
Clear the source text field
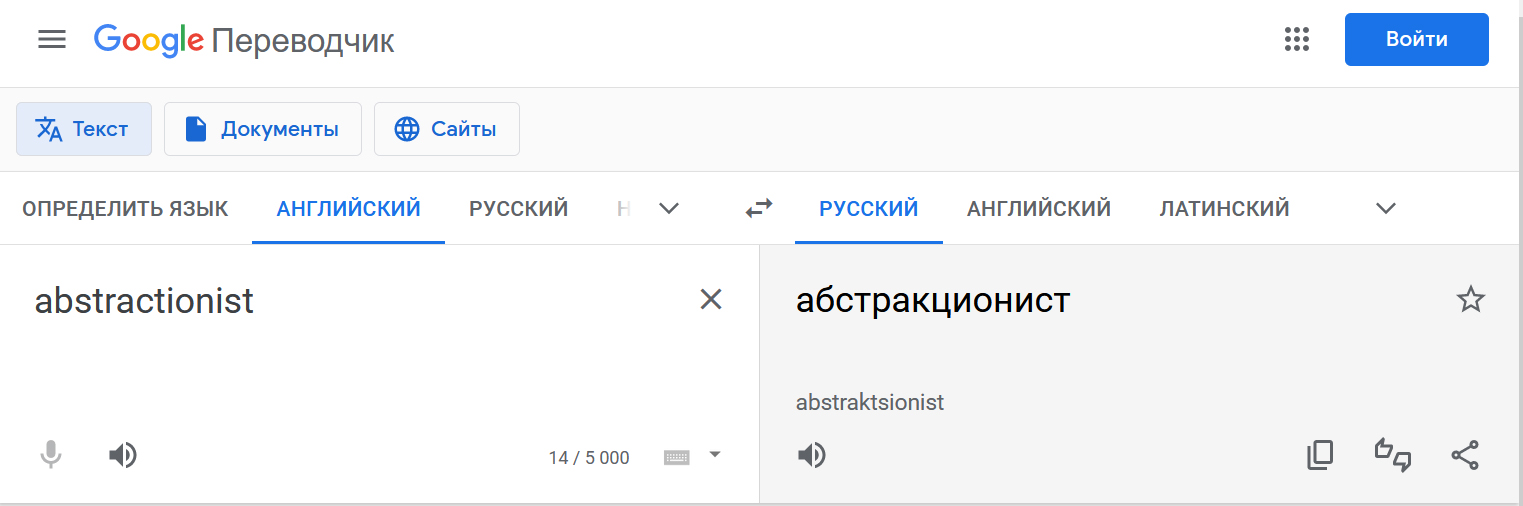pos(710,299)
